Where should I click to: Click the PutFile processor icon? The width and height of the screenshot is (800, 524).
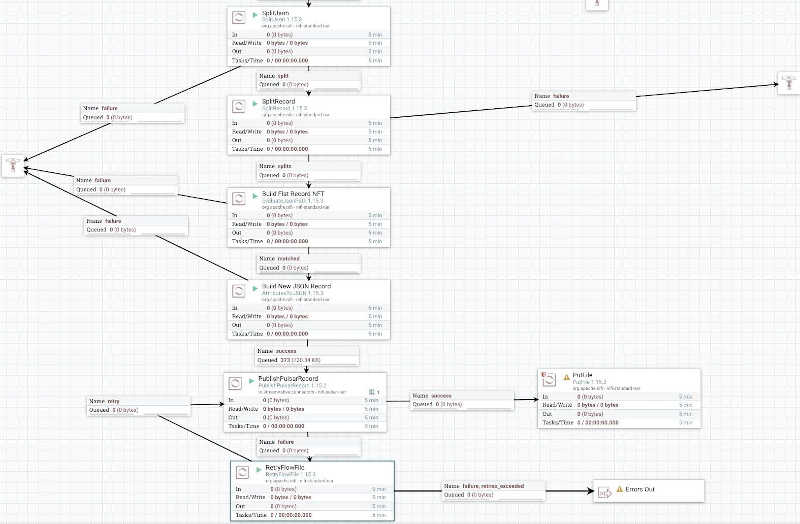549,380
